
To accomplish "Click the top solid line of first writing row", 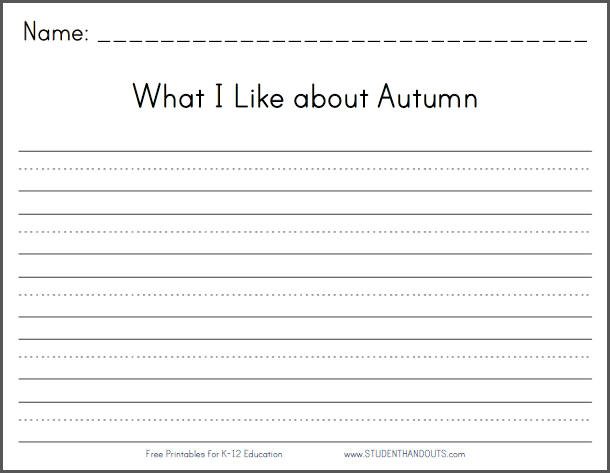I will 305,151.
